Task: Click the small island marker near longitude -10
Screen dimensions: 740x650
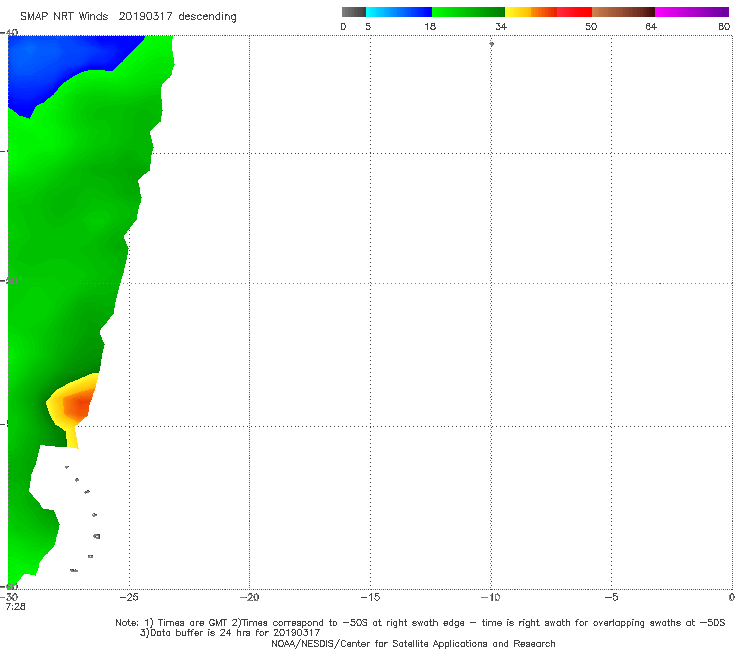Action: [491, 44]
